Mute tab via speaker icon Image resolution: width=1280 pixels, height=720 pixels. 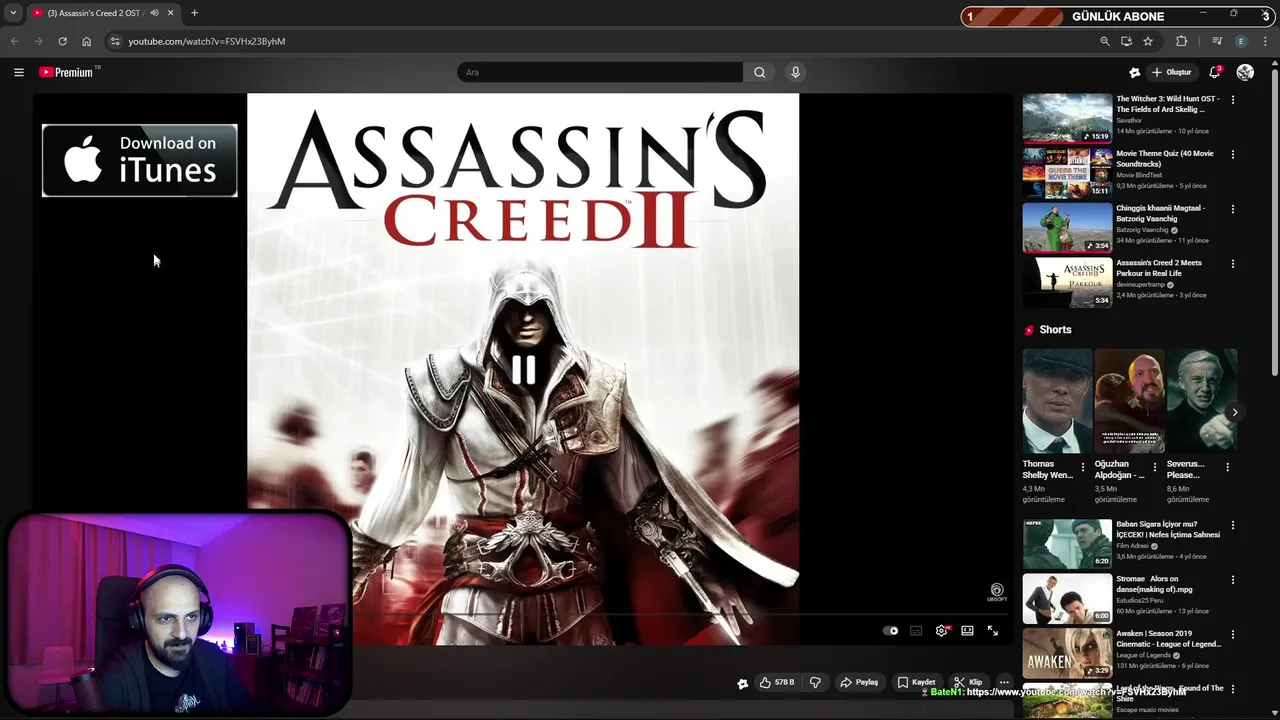point(154,13)
